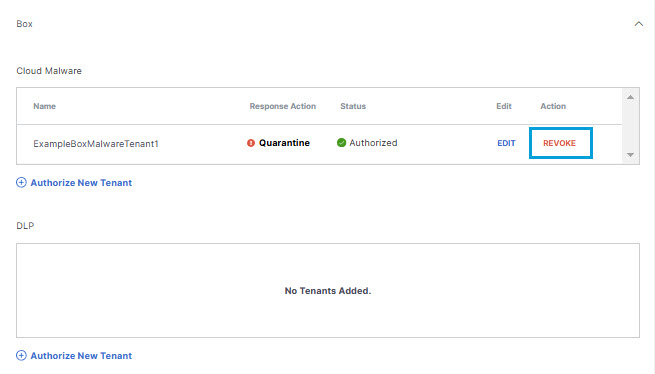This screenshot has height=374, width=655.
Task: Open EDIT for ExampleBoxMalwareTenant1
Action: click(506, 143)
